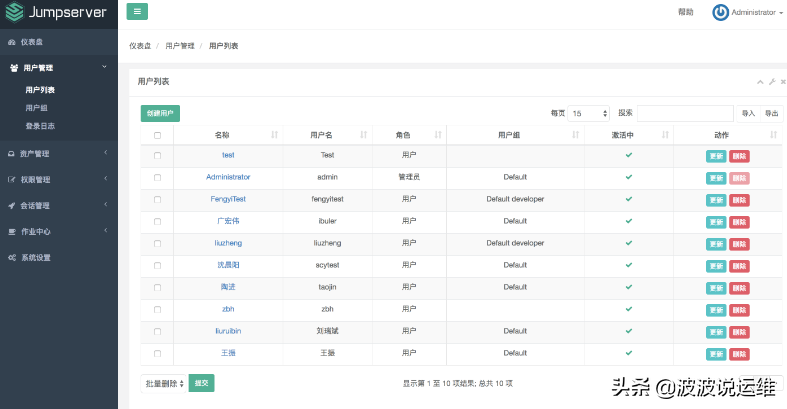The height and width of the screenshot is (409, 787).
Task: Check the select-all checkbox in table header
Action: 157,134
